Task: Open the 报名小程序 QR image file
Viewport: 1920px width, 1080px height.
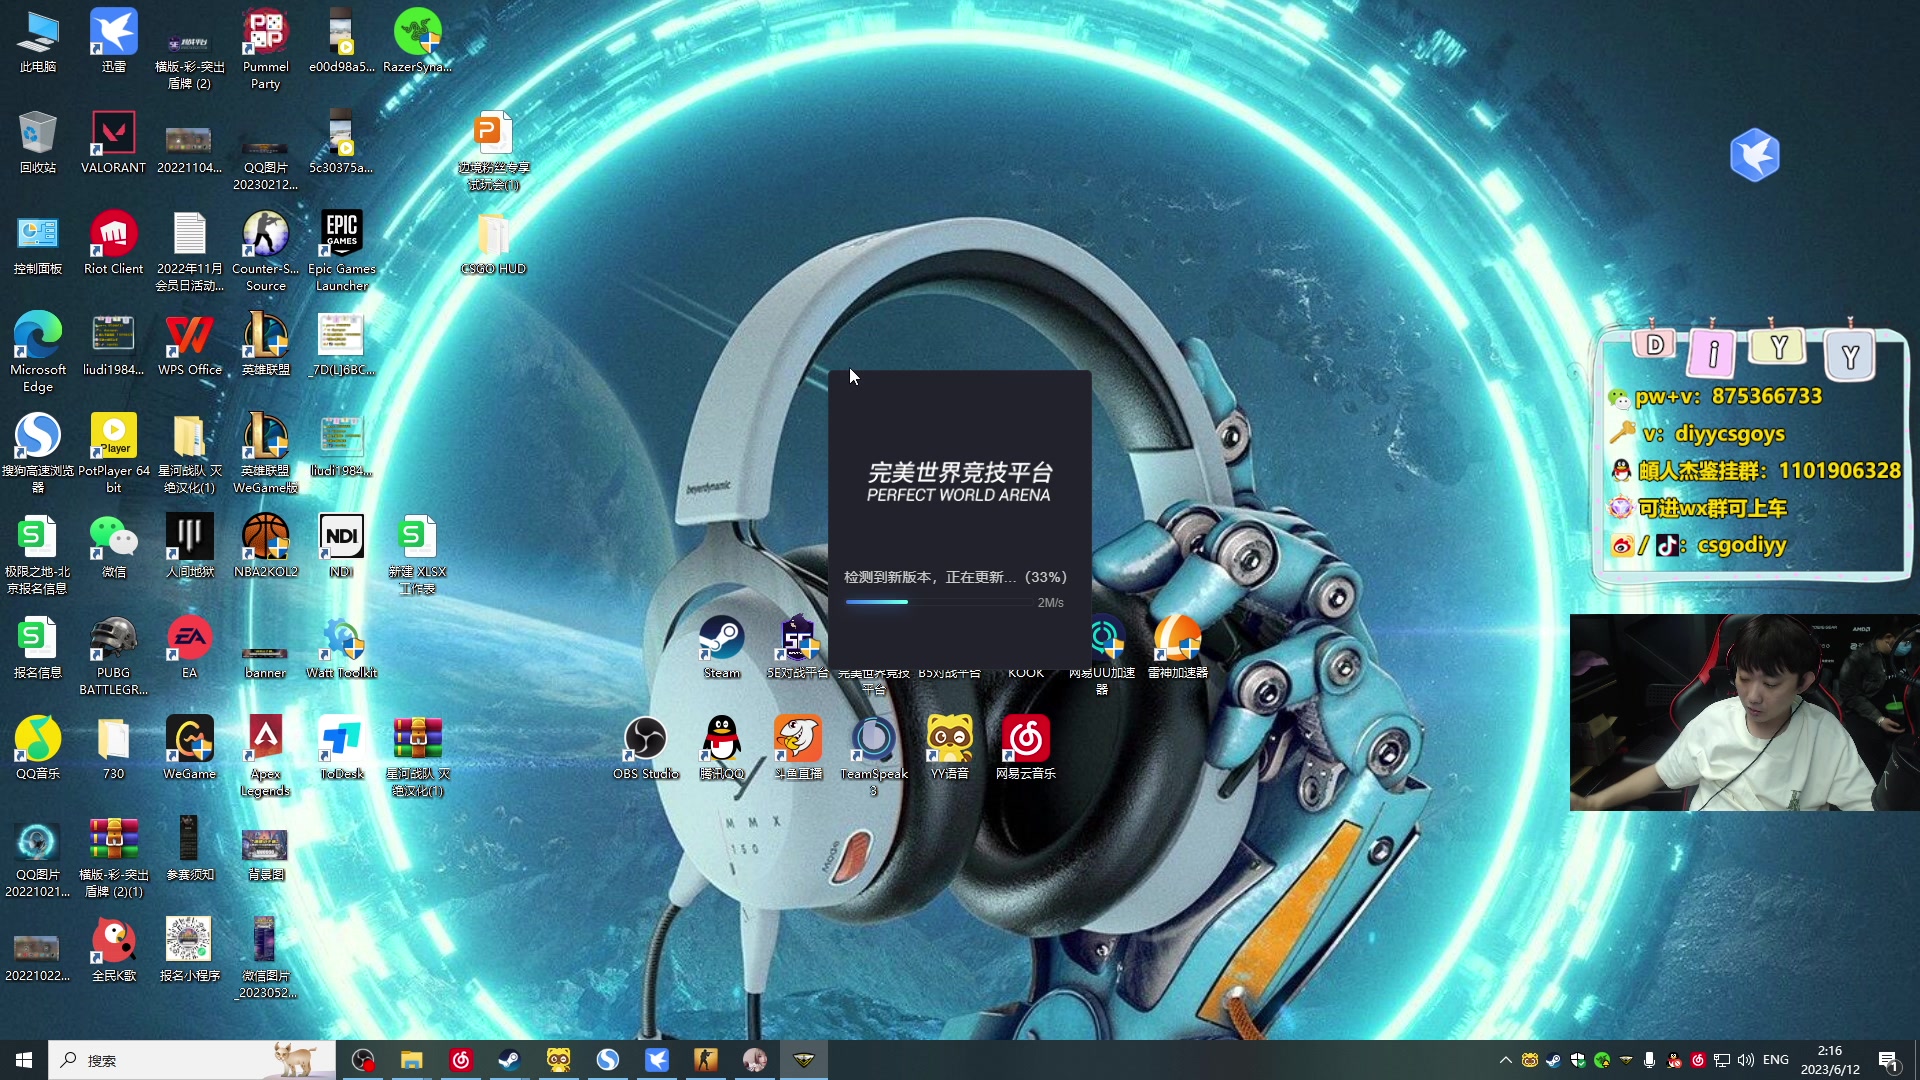Action: pyautogui.click(x=190, y=951)
